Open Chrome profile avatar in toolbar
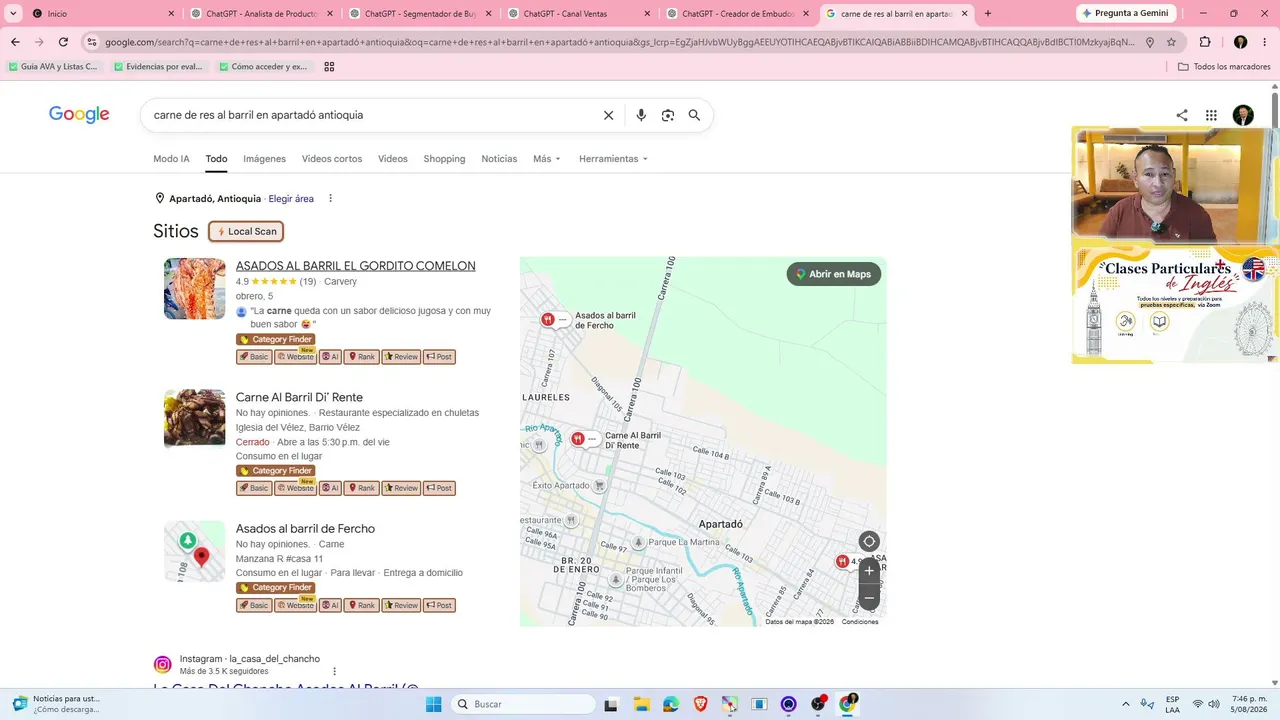Image resolution: width=1280 pixels, height=720 pixels. pyautogui.click(x=1240, y=42)
